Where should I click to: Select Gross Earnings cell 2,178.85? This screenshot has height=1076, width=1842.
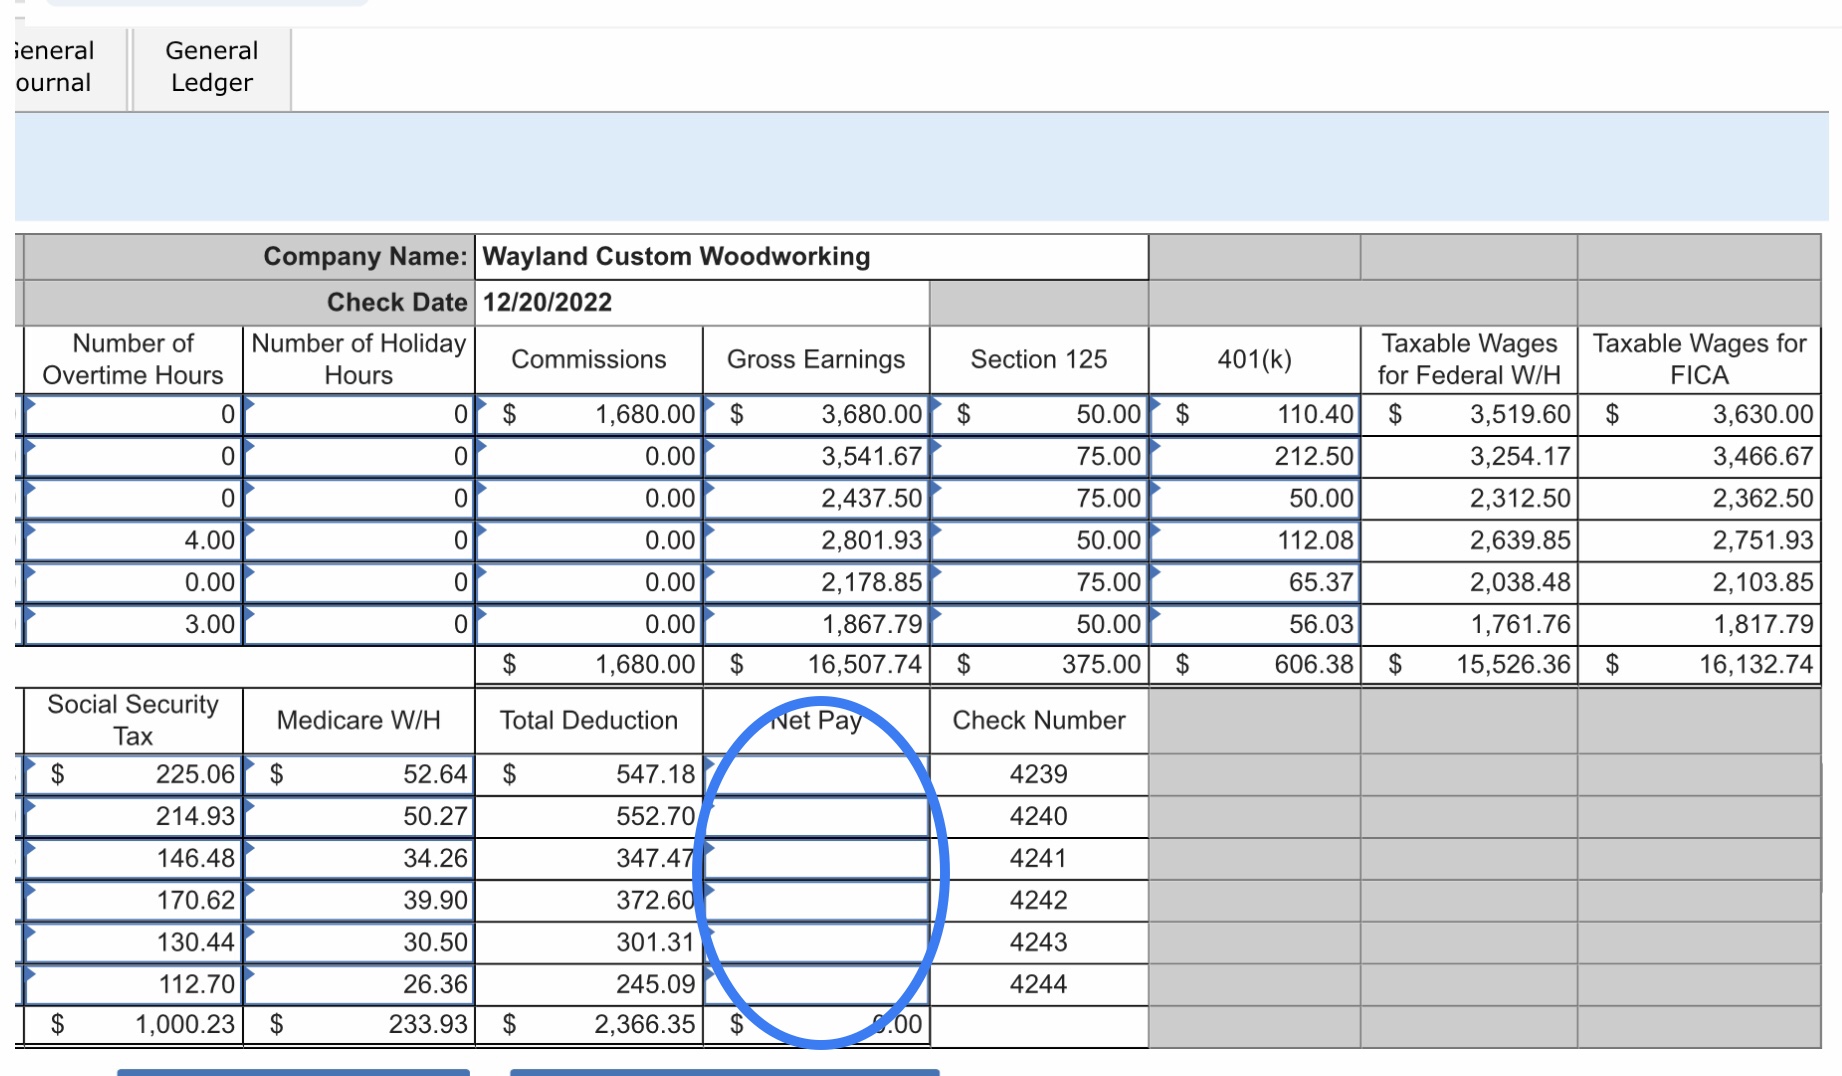pos(817,582)
